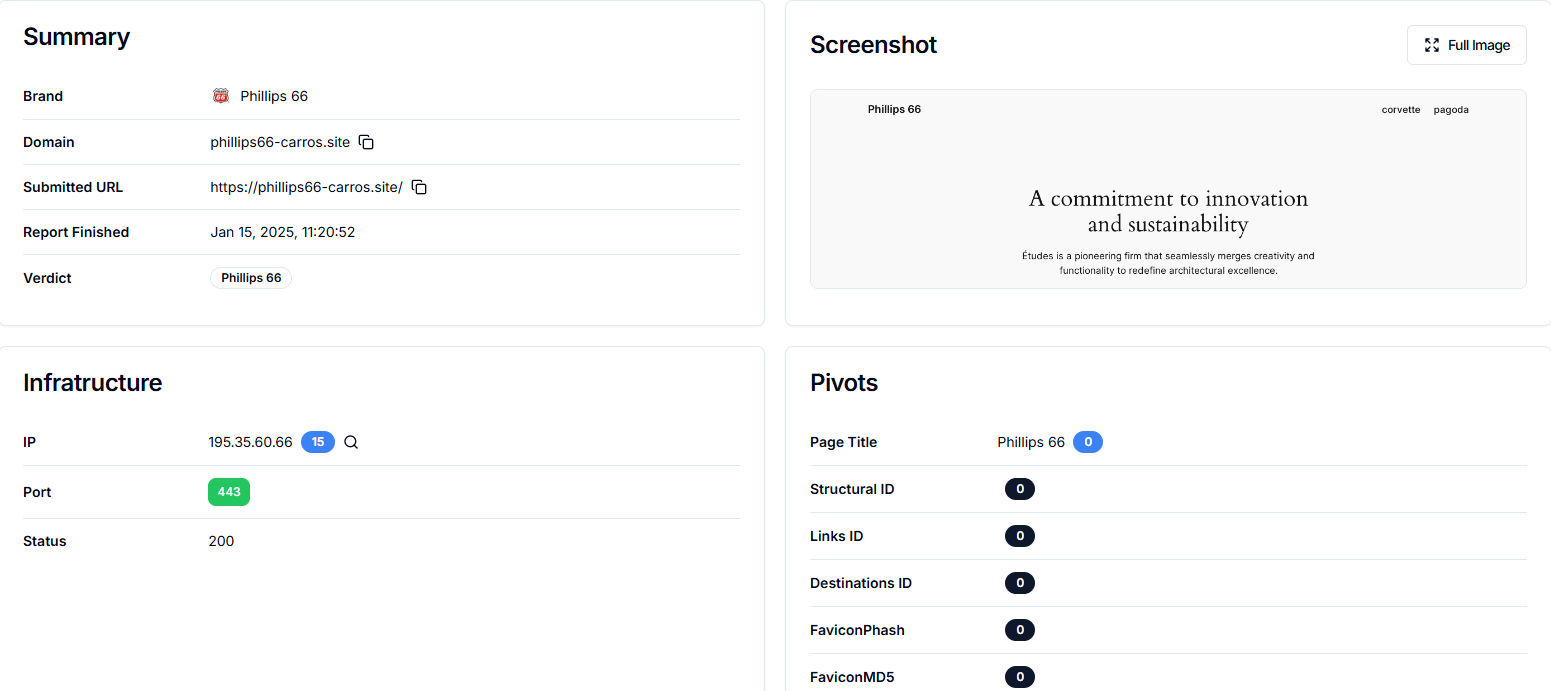This screenshot has height=691, width=1551.
Task: Click the Destinations ID label
Action: pos(861,583)
